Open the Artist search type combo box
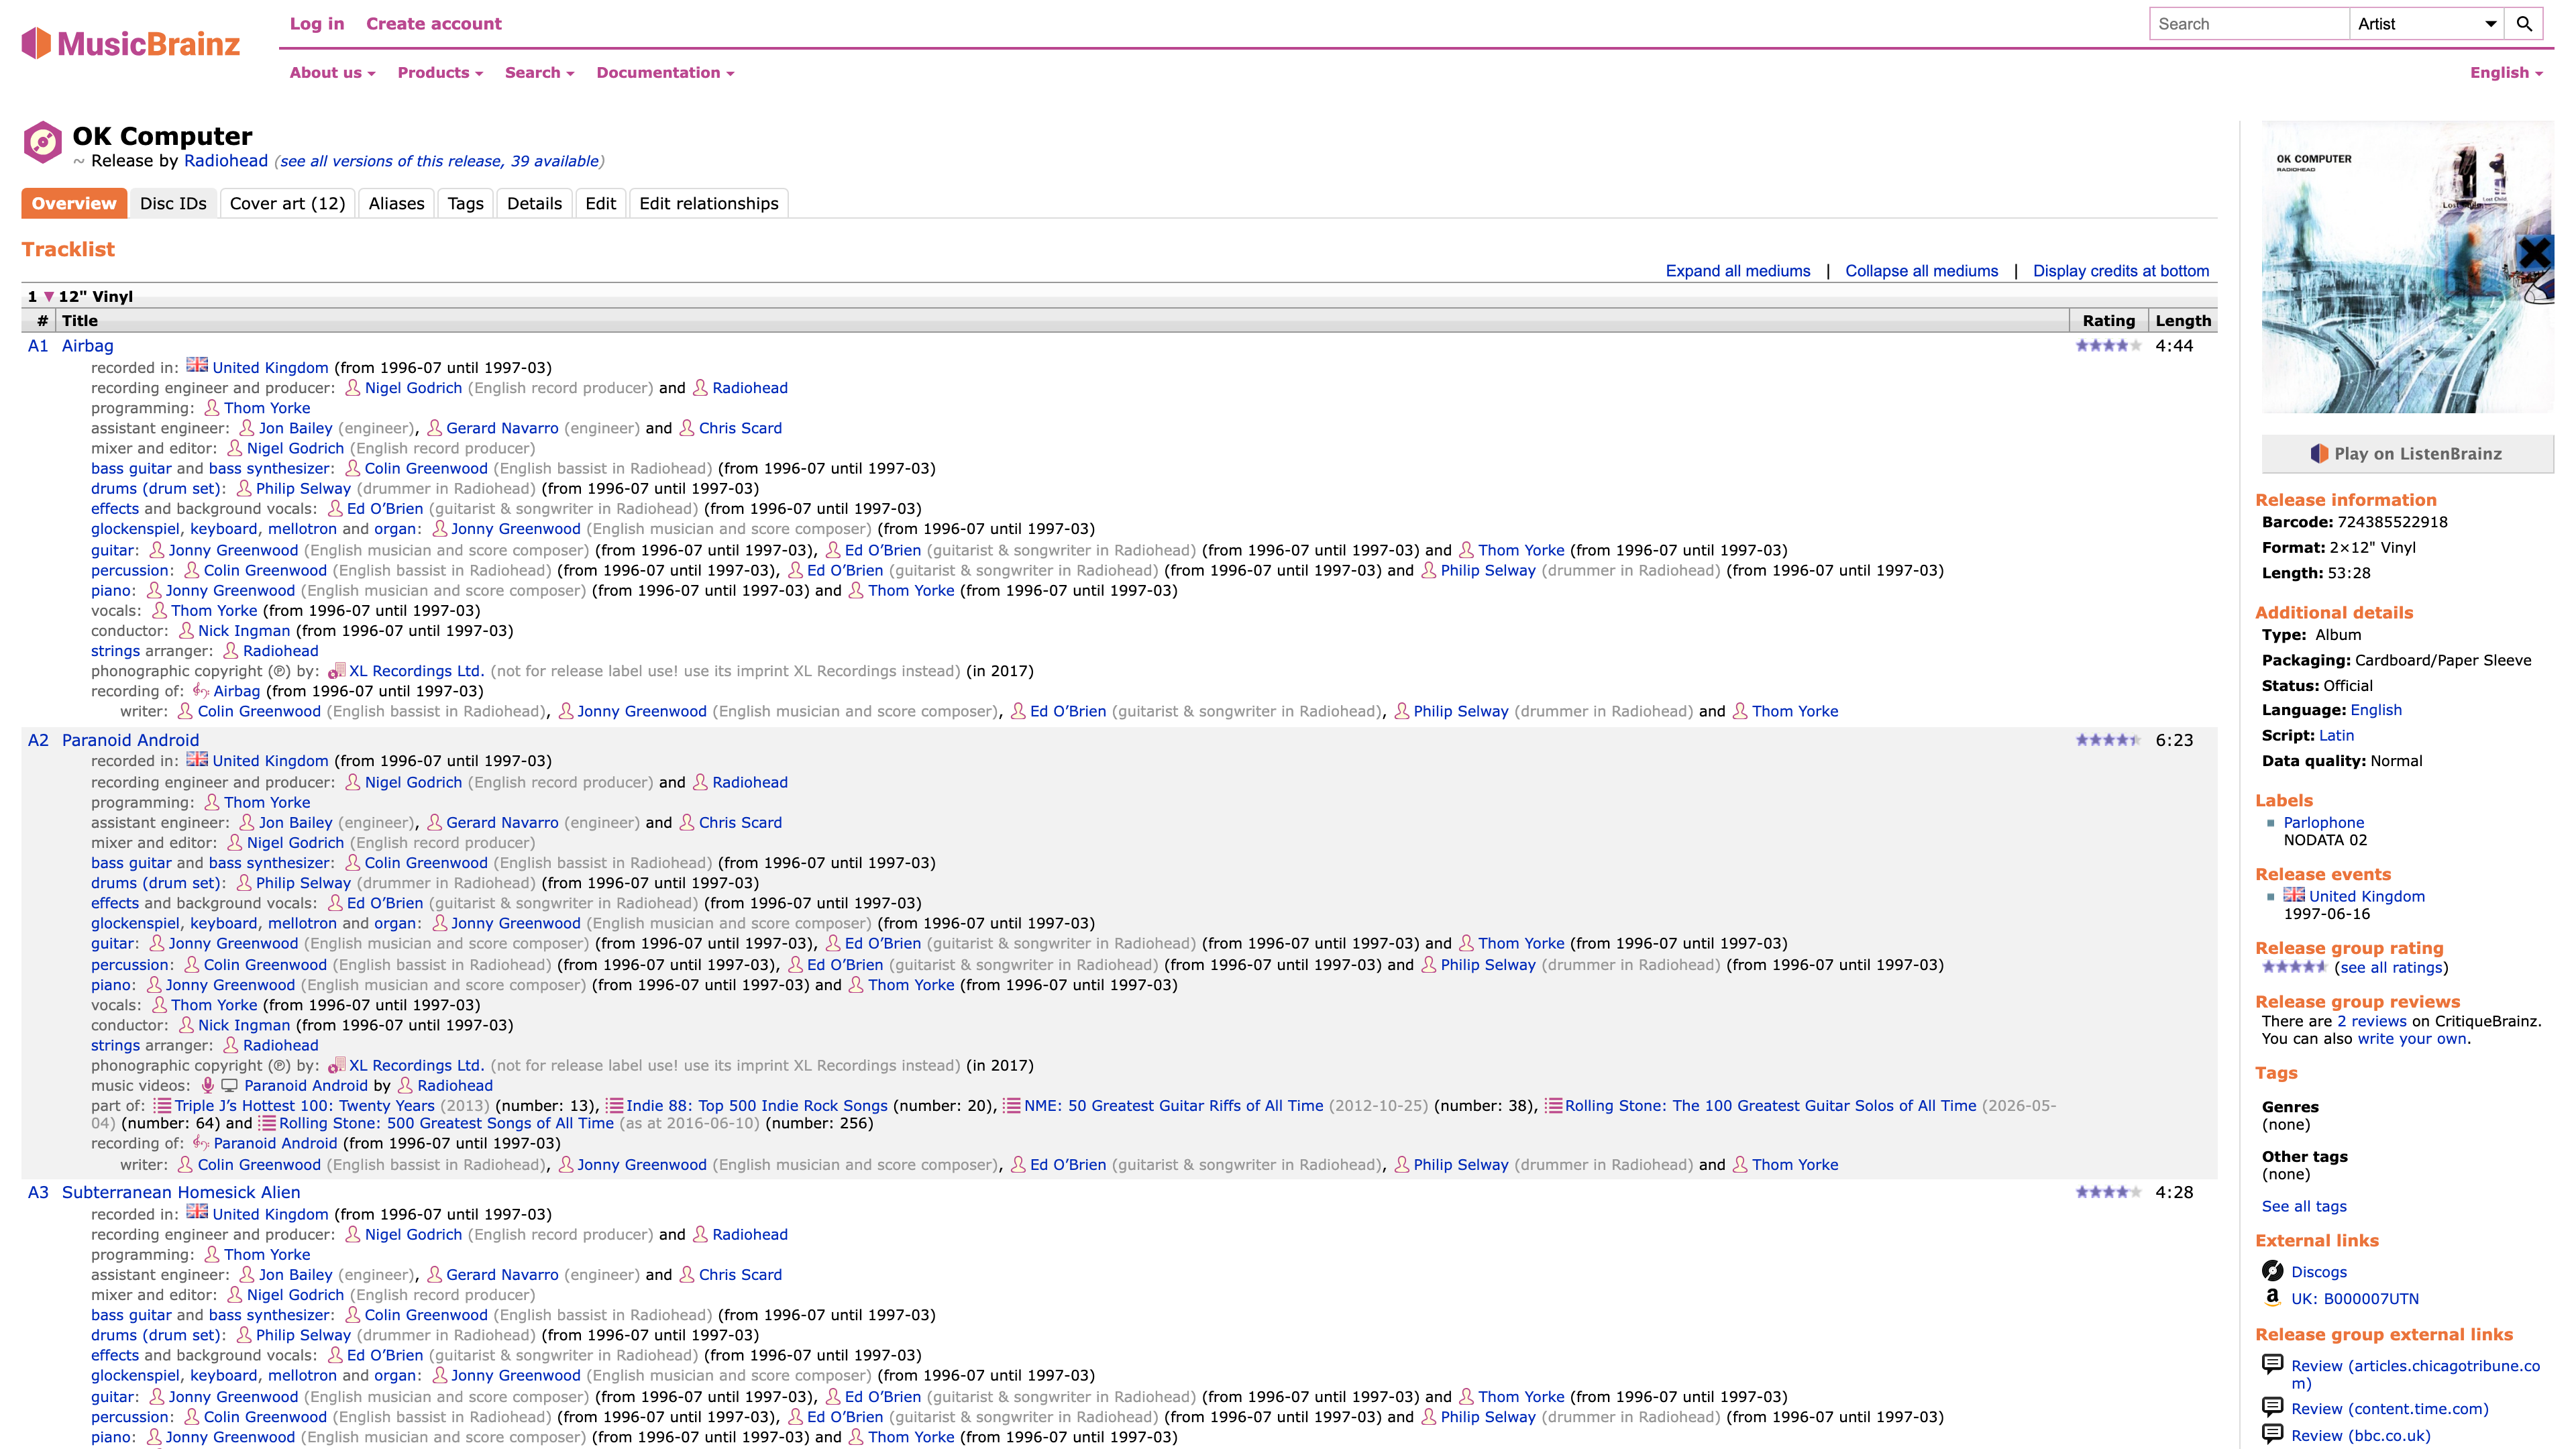The width and height of the screenshot is (2576, 1449). point(2426,24)
